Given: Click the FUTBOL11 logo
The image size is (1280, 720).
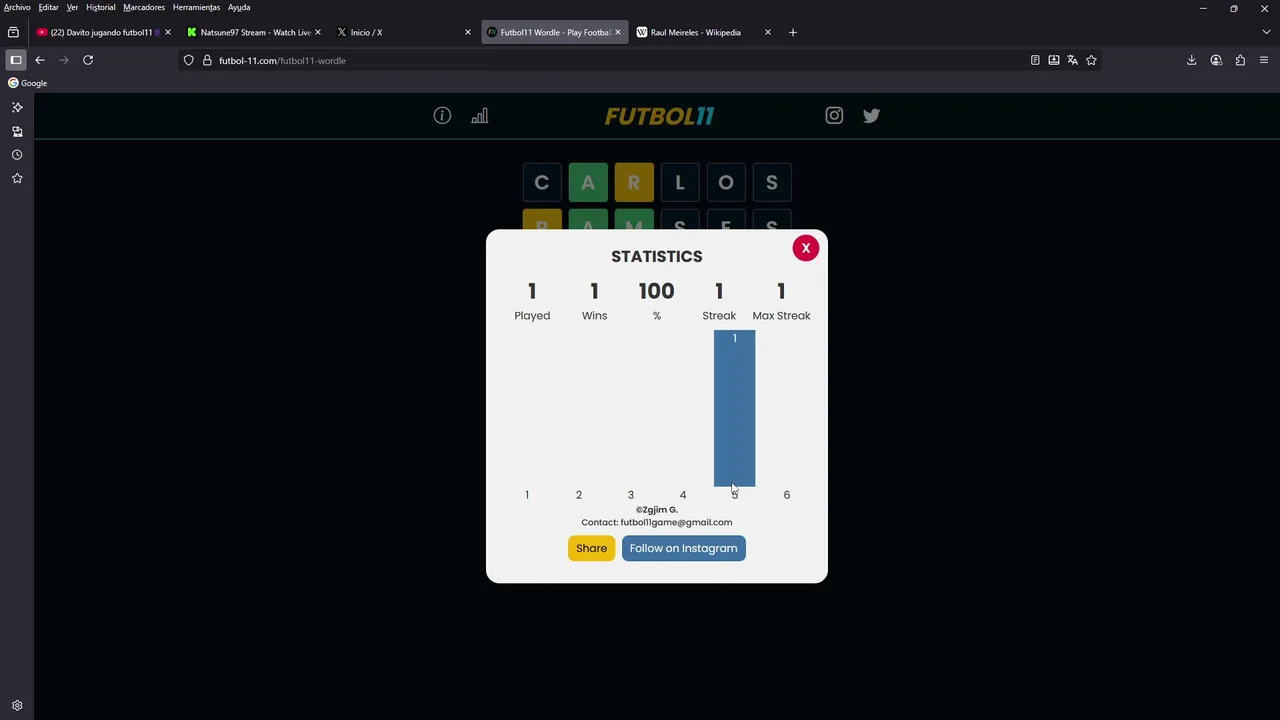Looking at the screenshot, I should coord(659,116).
